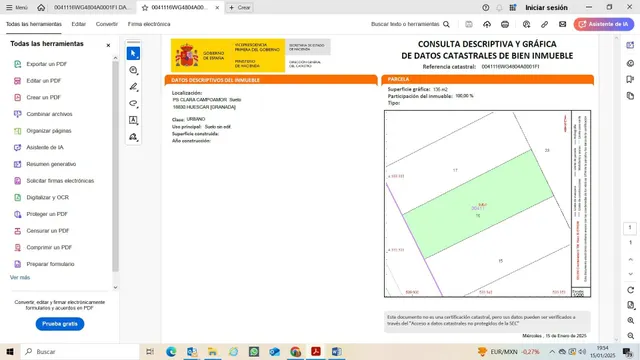Image resolution: width=640 pixels, height=360 pixels.
Task: Go to next page arrow
Action: click(x=631, y=274)
